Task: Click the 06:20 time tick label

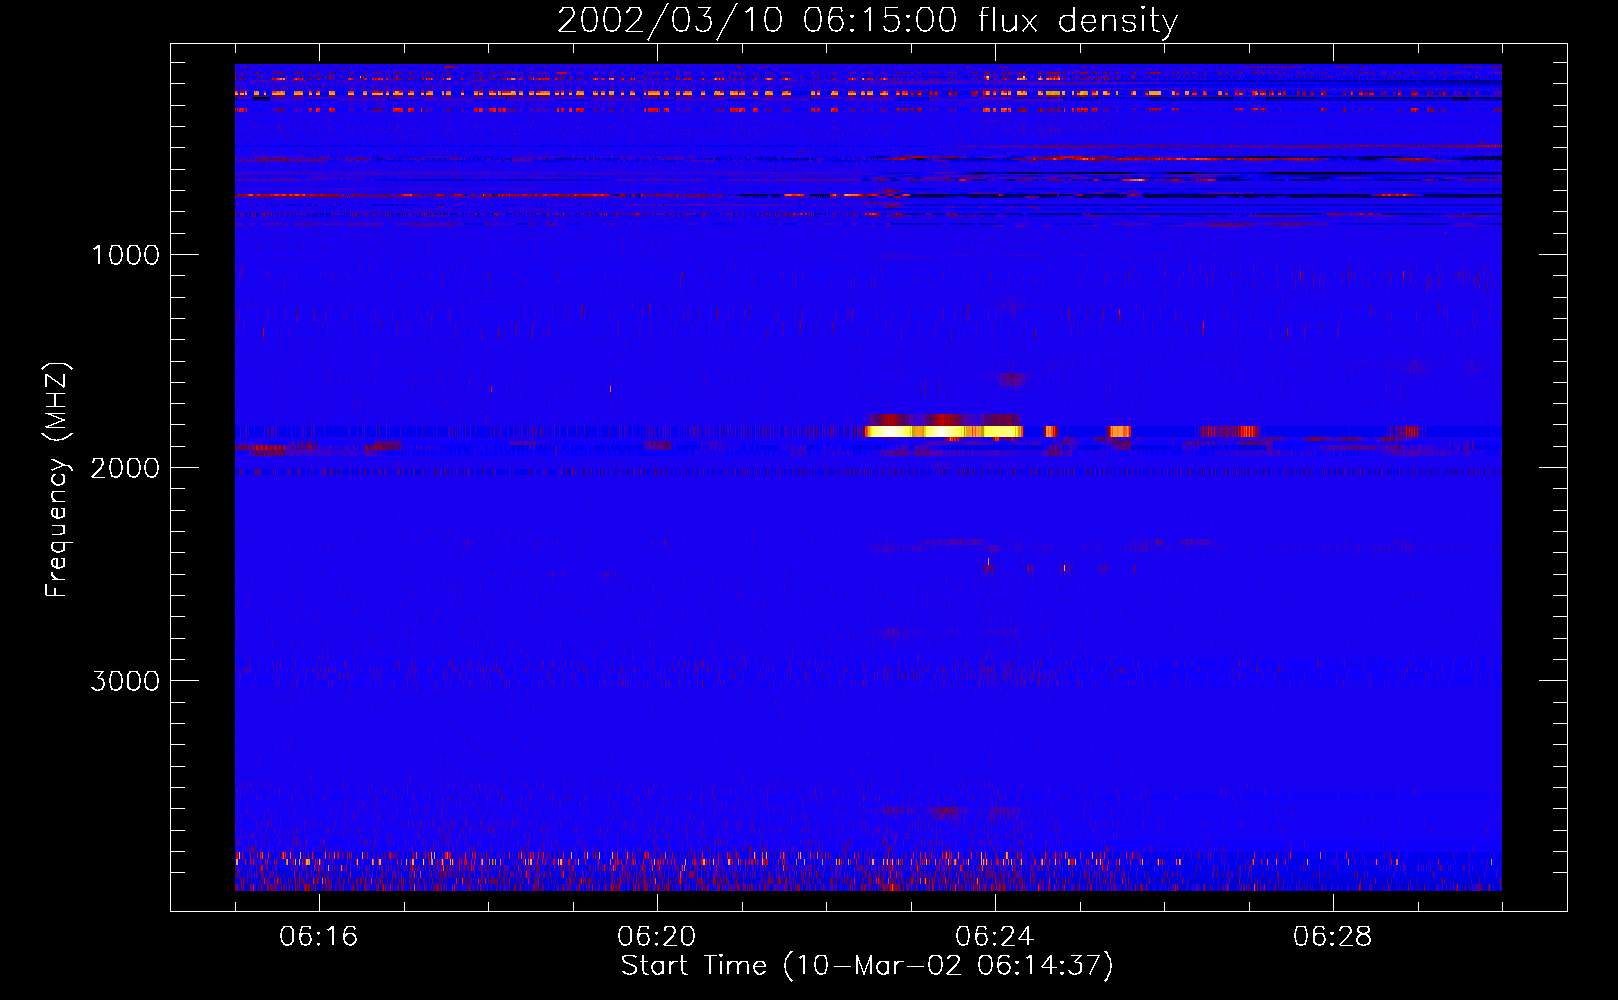Action: [657, 937]
